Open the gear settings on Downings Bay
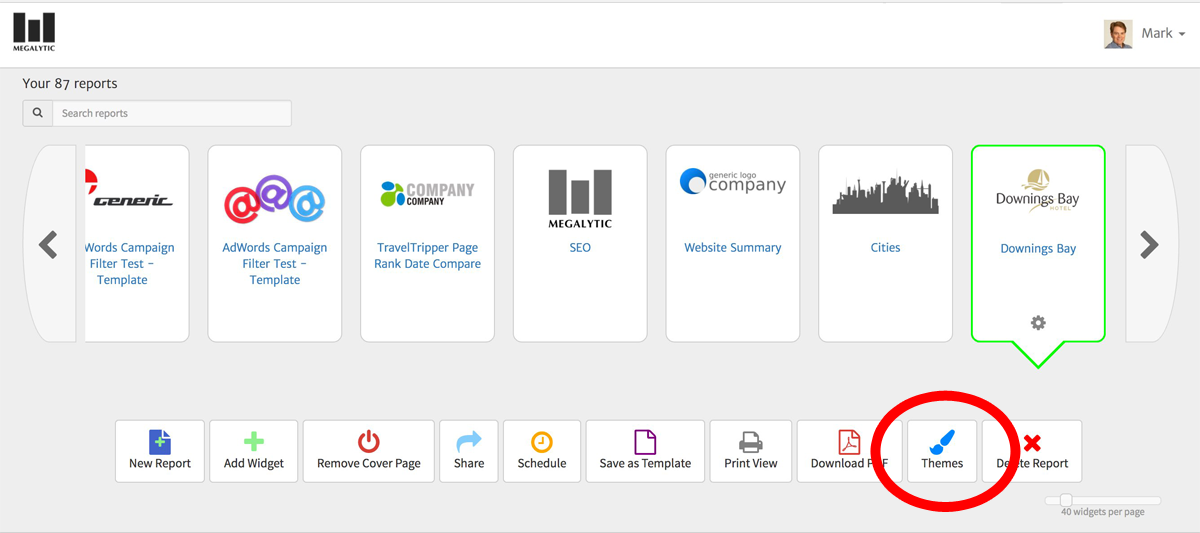 [x=1038, y=323]
